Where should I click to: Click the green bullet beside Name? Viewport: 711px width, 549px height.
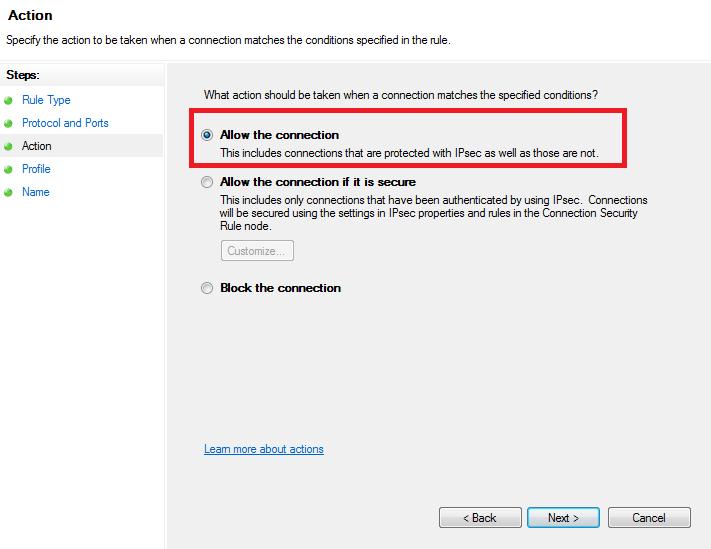click(x=8, y=192)
